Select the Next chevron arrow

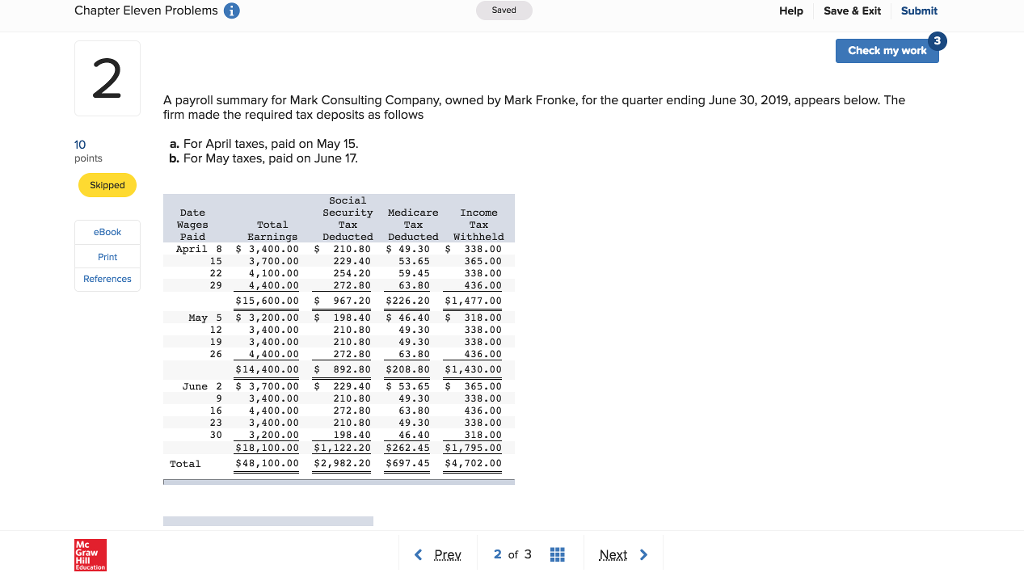[x=643, y=553]
